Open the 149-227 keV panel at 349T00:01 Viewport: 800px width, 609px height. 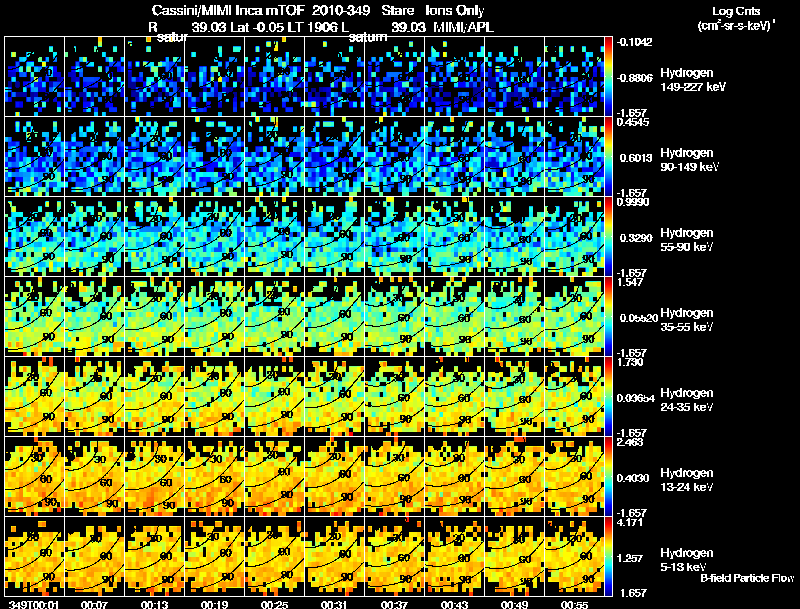click(x=34, y=76)
